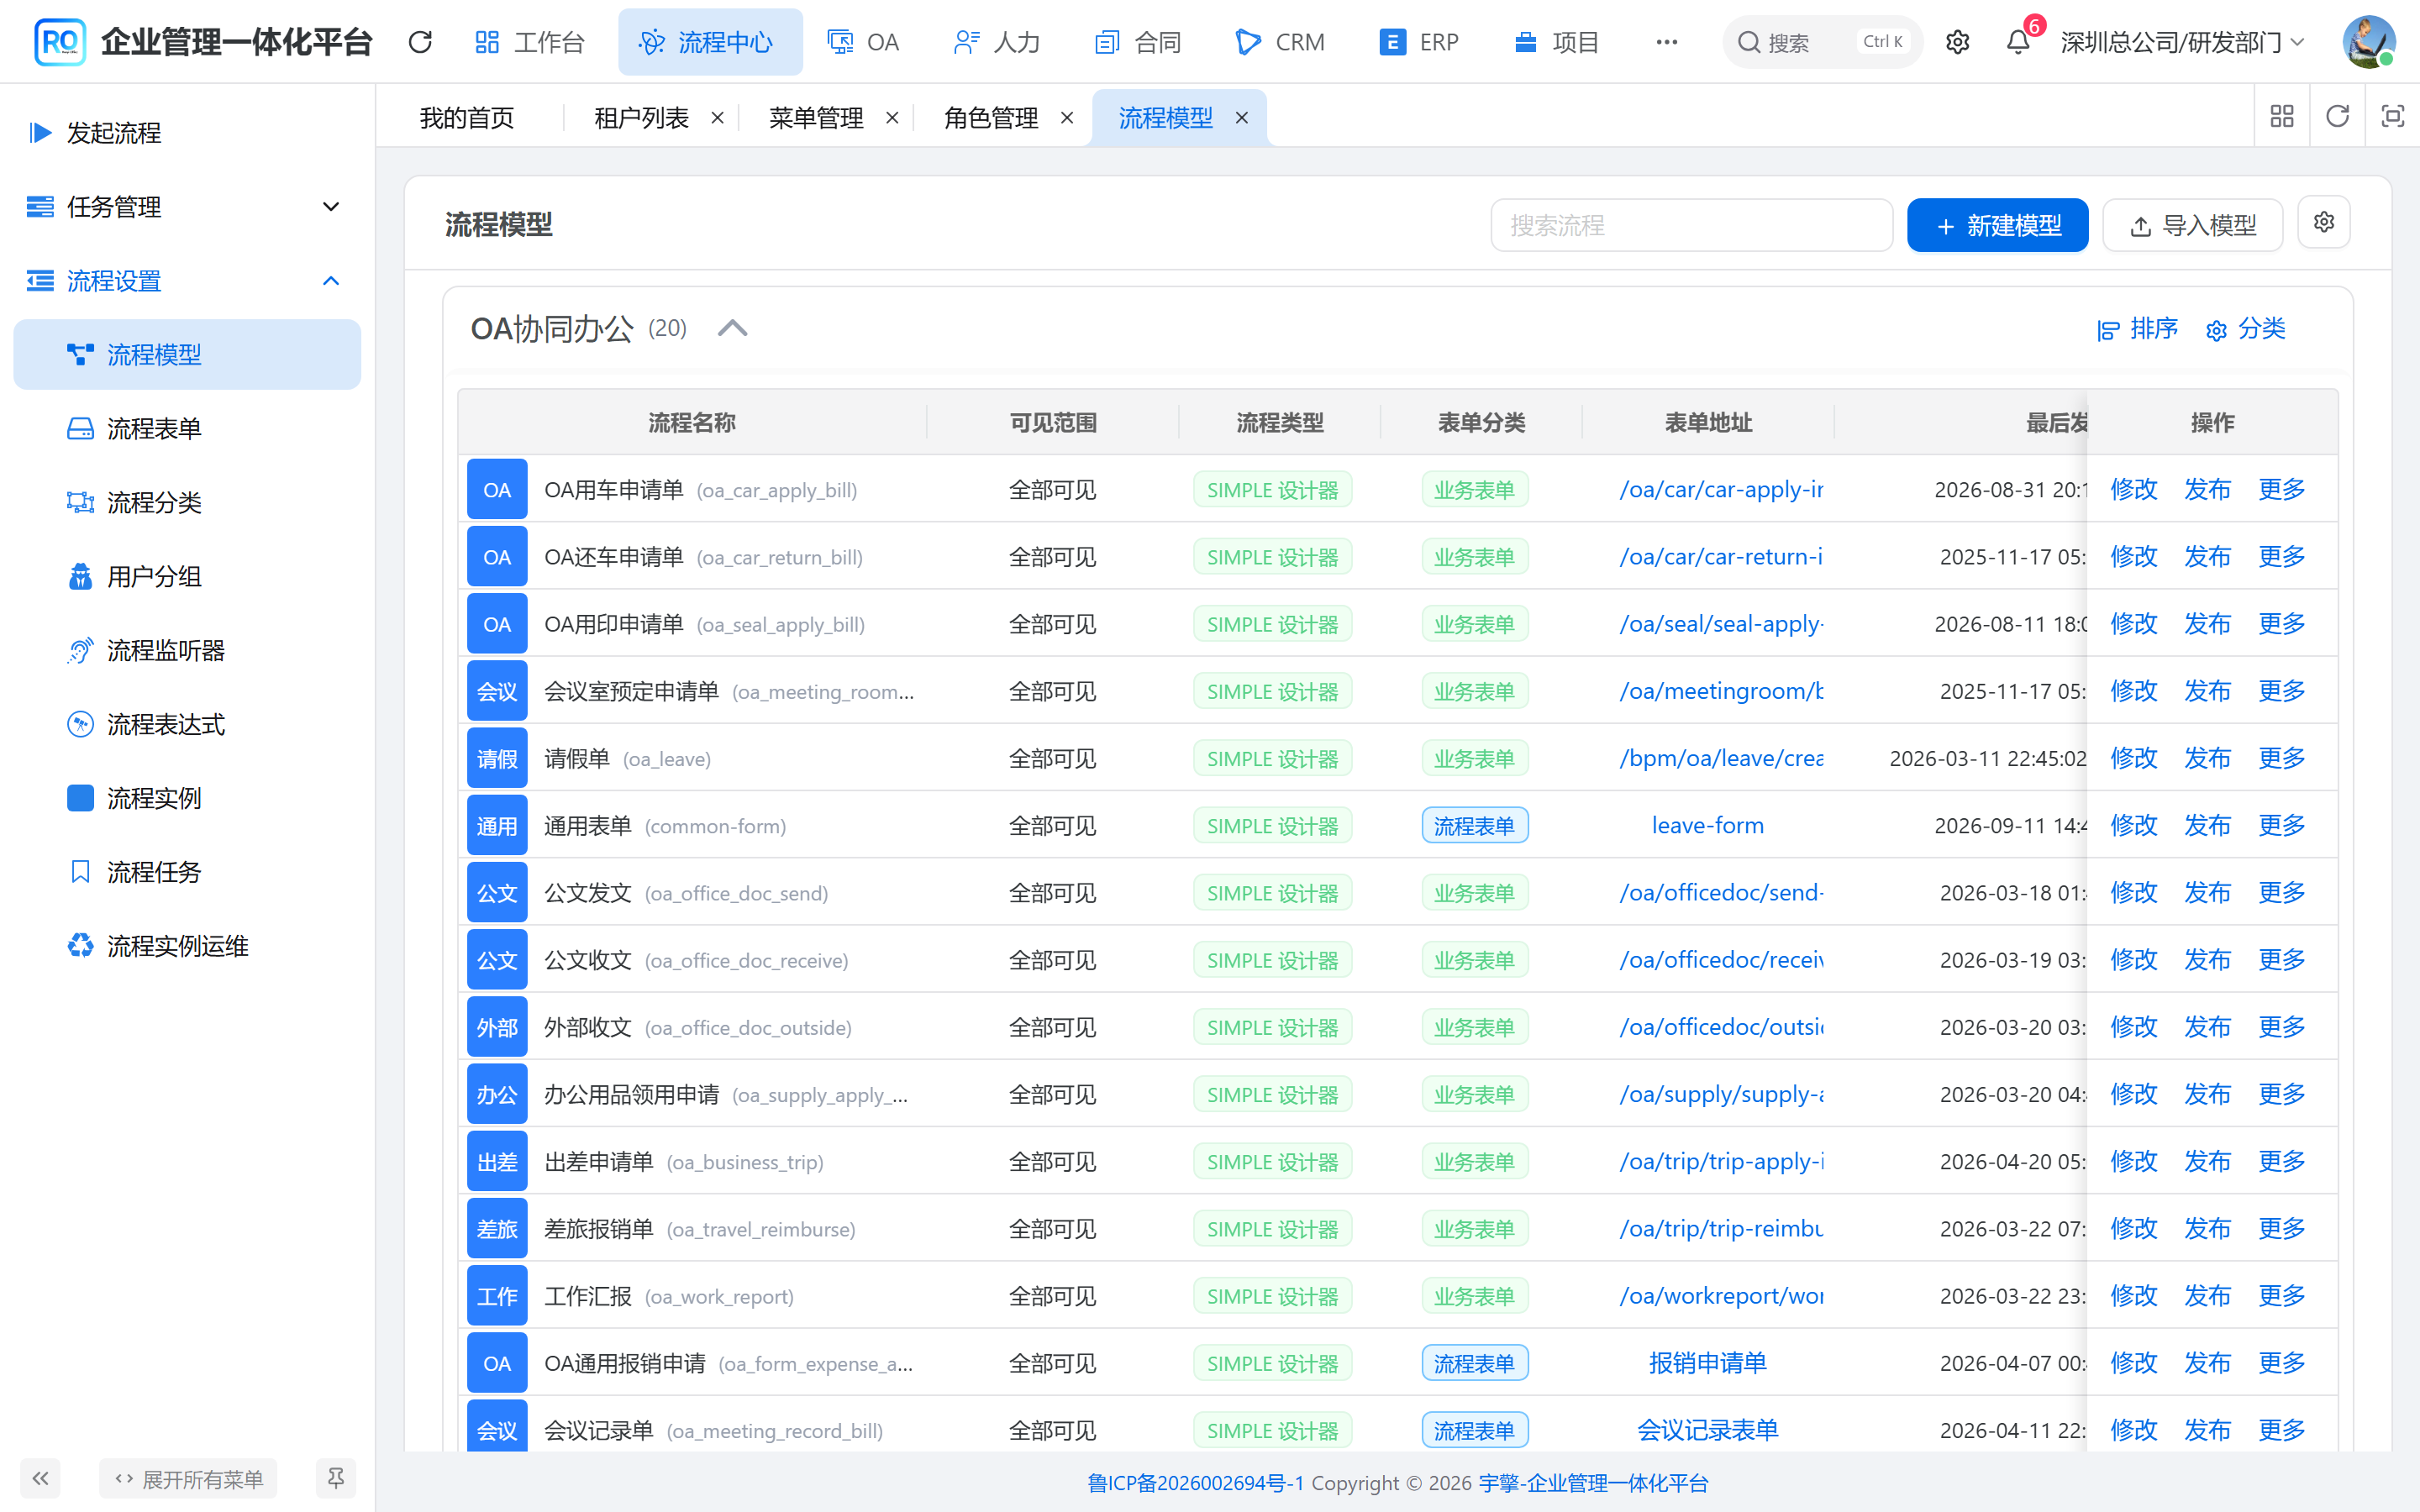Click 发布 for 请假单 row

[x=2208, y=758]
